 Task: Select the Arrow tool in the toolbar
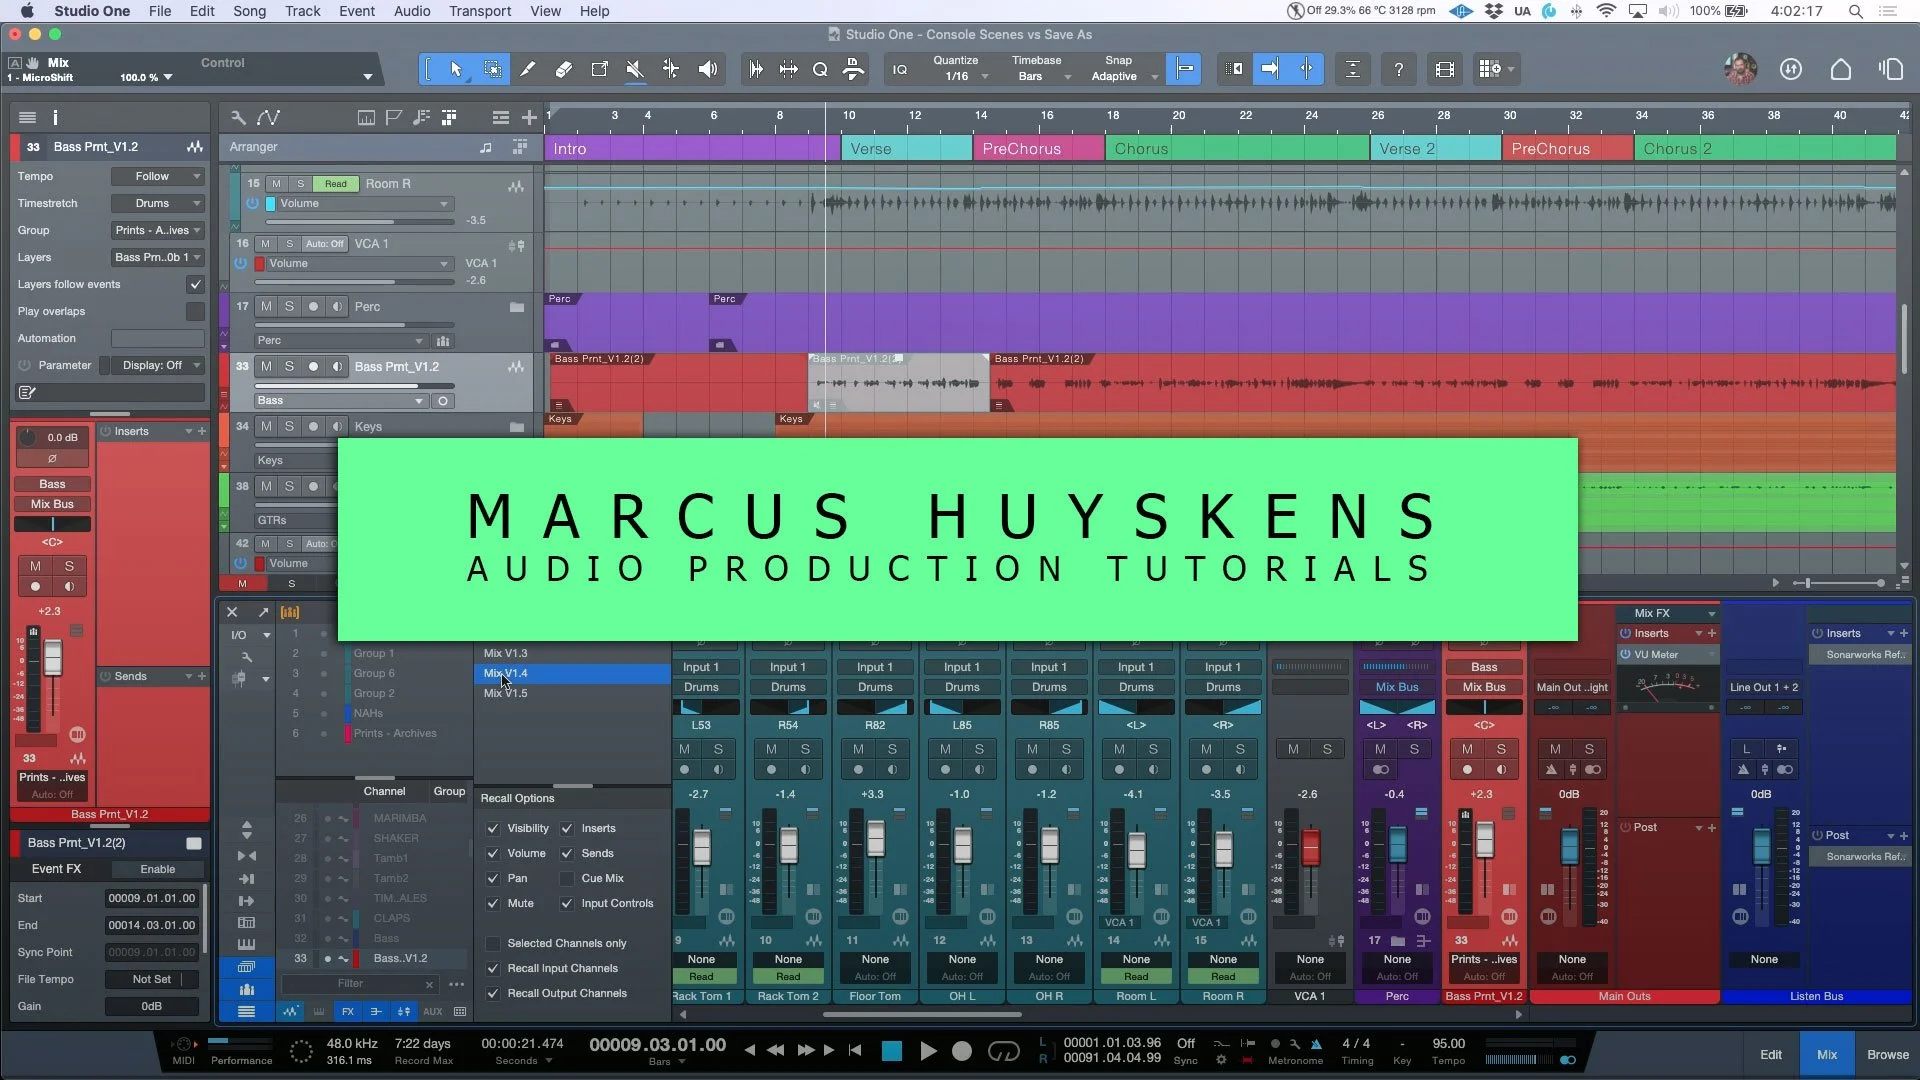point(456,69)
